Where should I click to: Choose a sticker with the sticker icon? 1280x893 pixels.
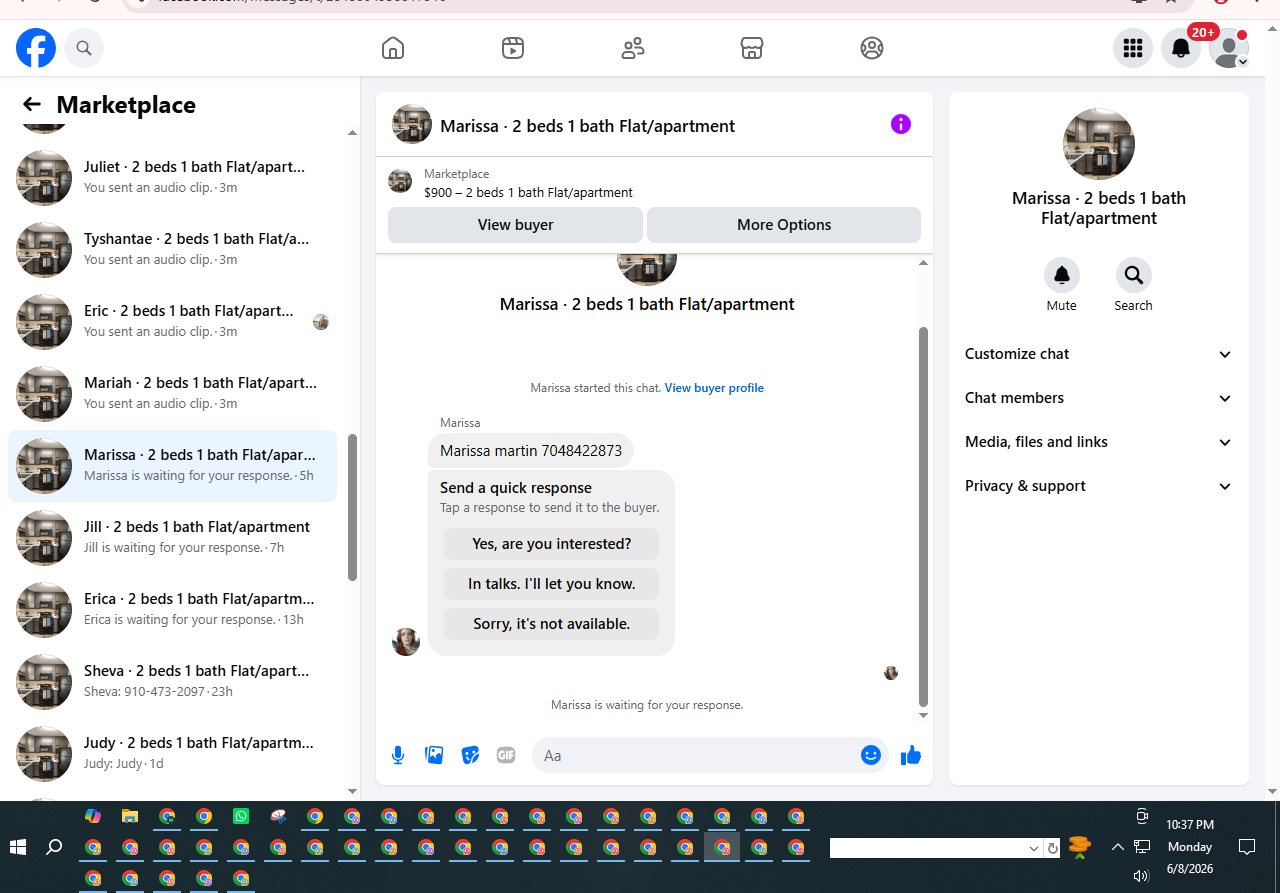tap(470, 755)
